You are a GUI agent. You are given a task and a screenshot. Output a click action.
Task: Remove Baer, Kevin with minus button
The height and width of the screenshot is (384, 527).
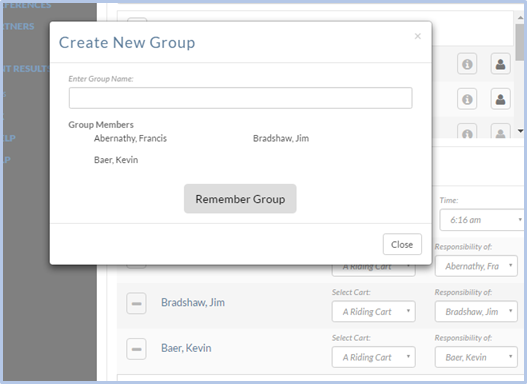click(x=136, y=349)
